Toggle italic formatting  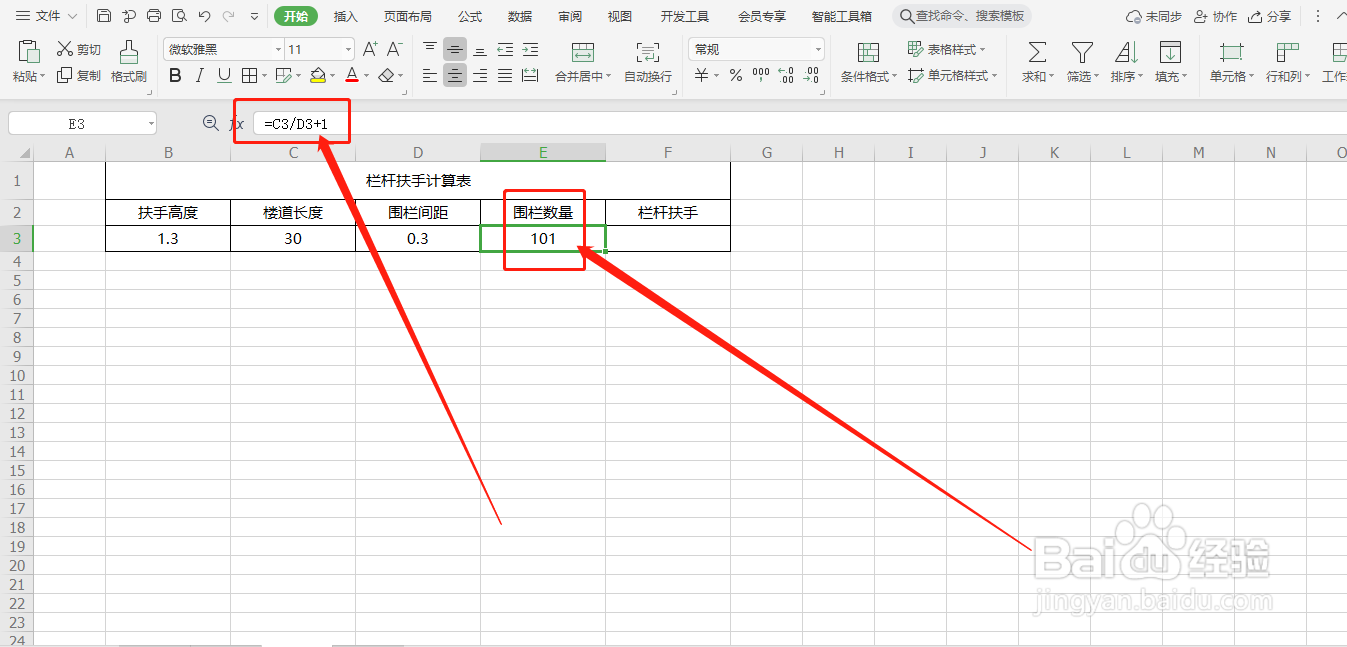(x=200, y=75)
